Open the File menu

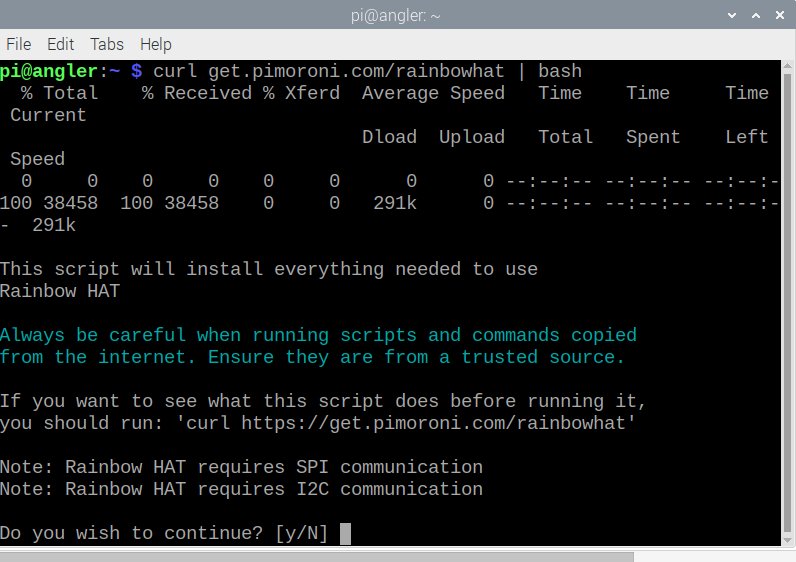[19, 44]
